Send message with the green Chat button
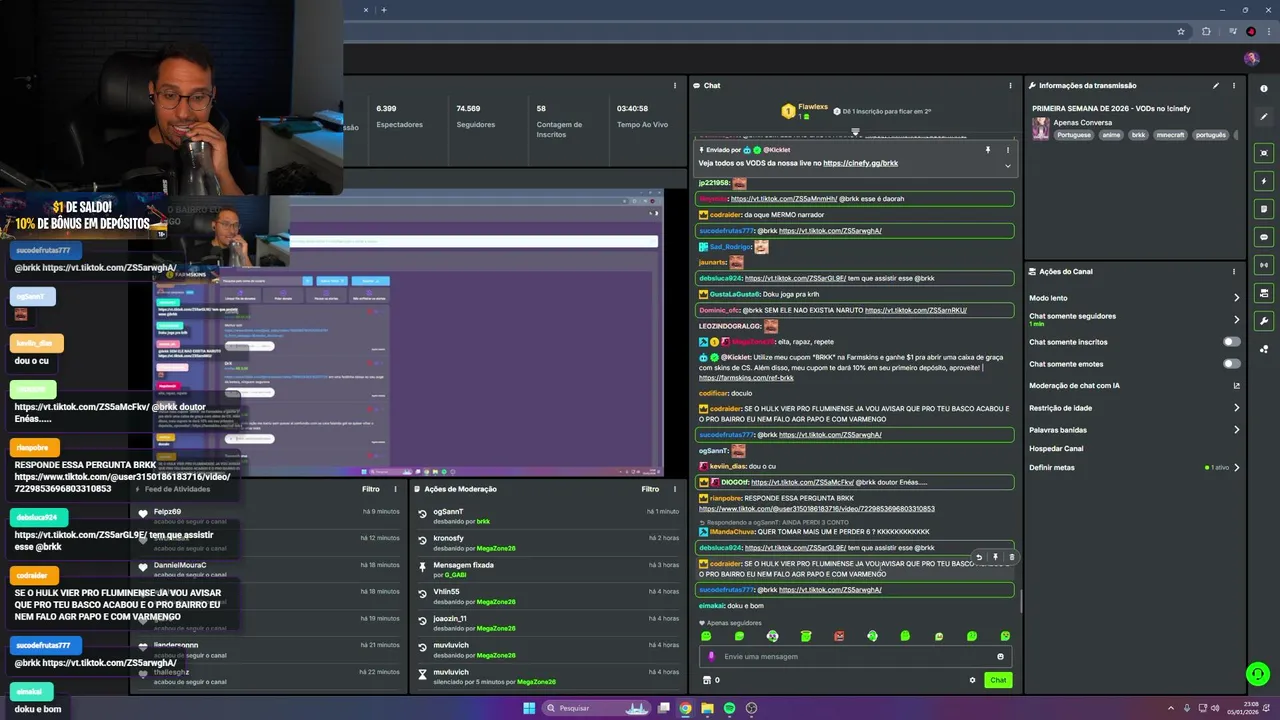Viewport: 1280px width, 720px height. [x=998, y=680]
